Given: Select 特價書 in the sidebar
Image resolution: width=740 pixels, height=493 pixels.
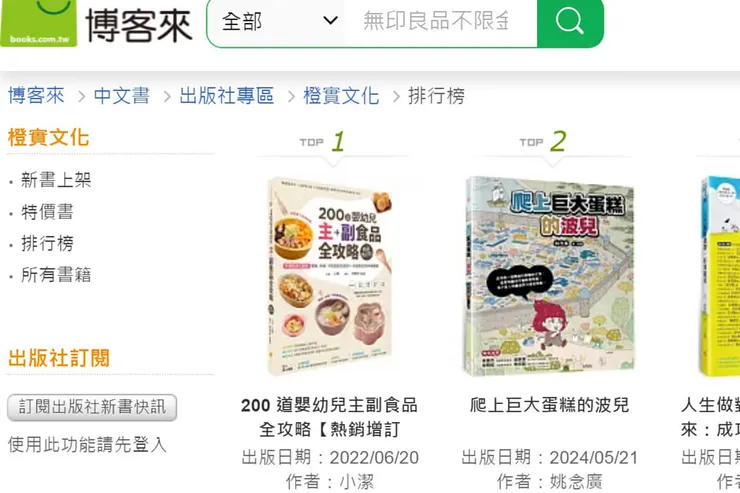Looking at the screenshot, I should click(47, 212).
